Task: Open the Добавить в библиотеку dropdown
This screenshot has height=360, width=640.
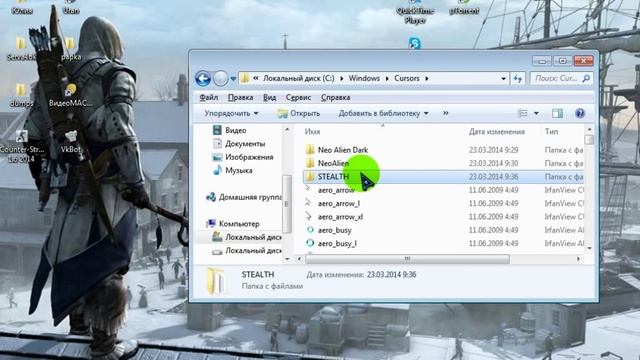Action: (383, 113)
